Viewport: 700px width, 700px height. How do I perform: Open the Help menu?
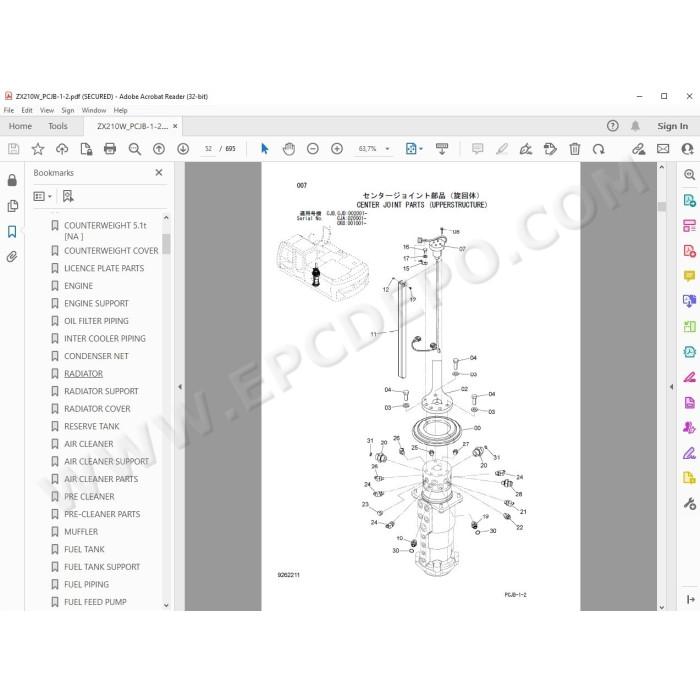[121, 110]
